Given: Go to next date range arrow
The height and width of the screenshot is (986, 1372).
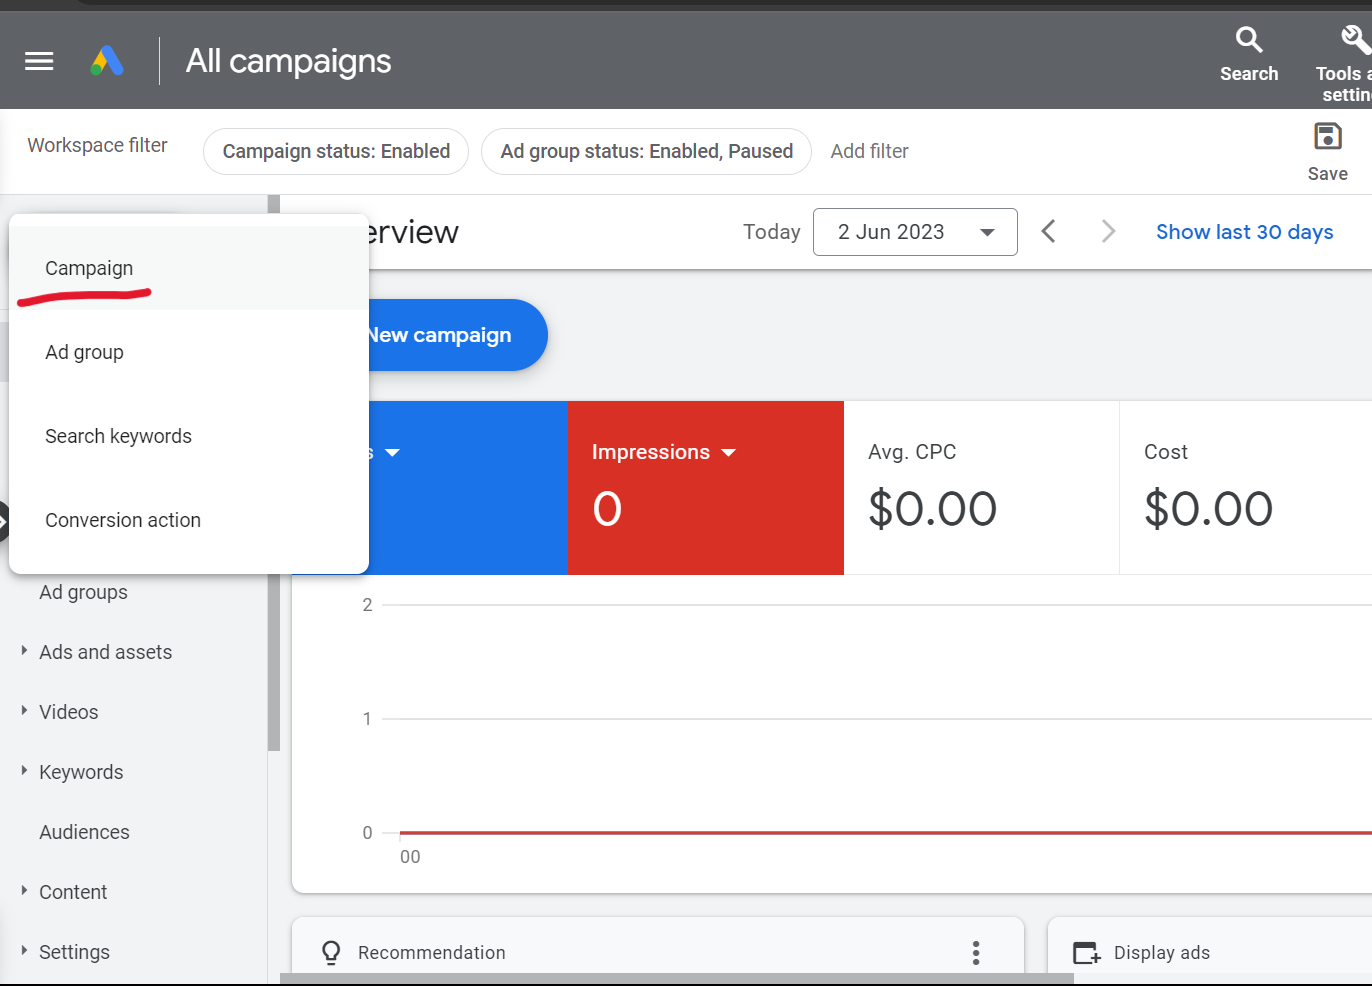Looking at the screenshot, I should click(x=1108, y=232).
